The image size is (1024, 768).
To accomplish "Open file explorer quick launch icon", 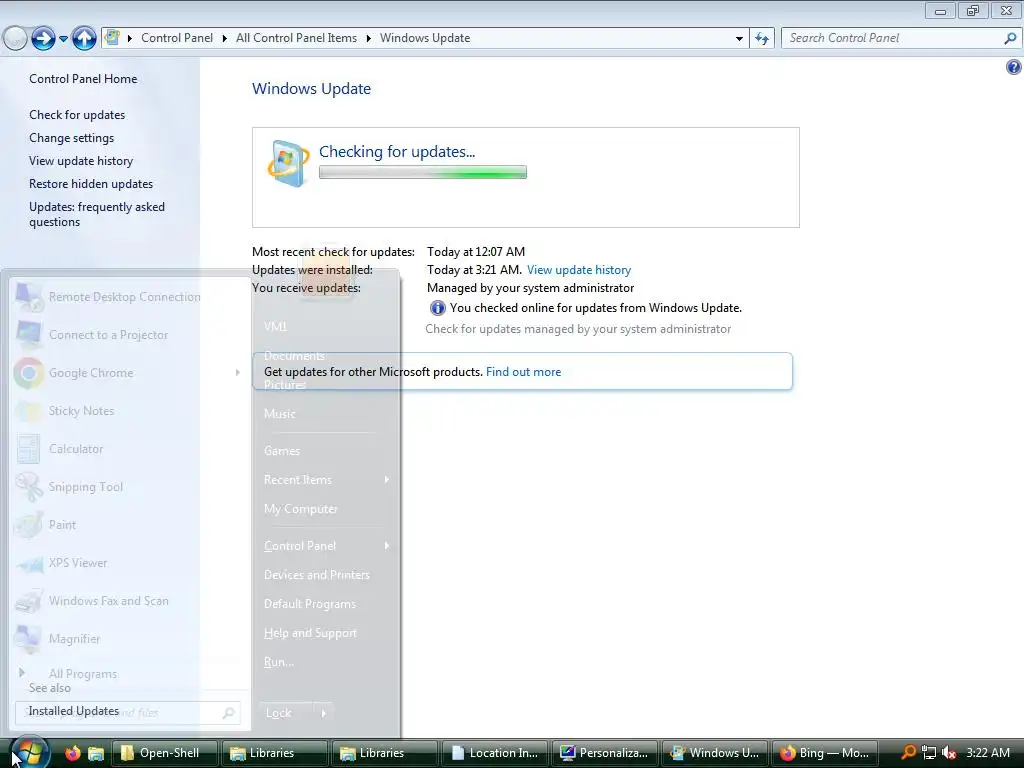I will 96,754.
